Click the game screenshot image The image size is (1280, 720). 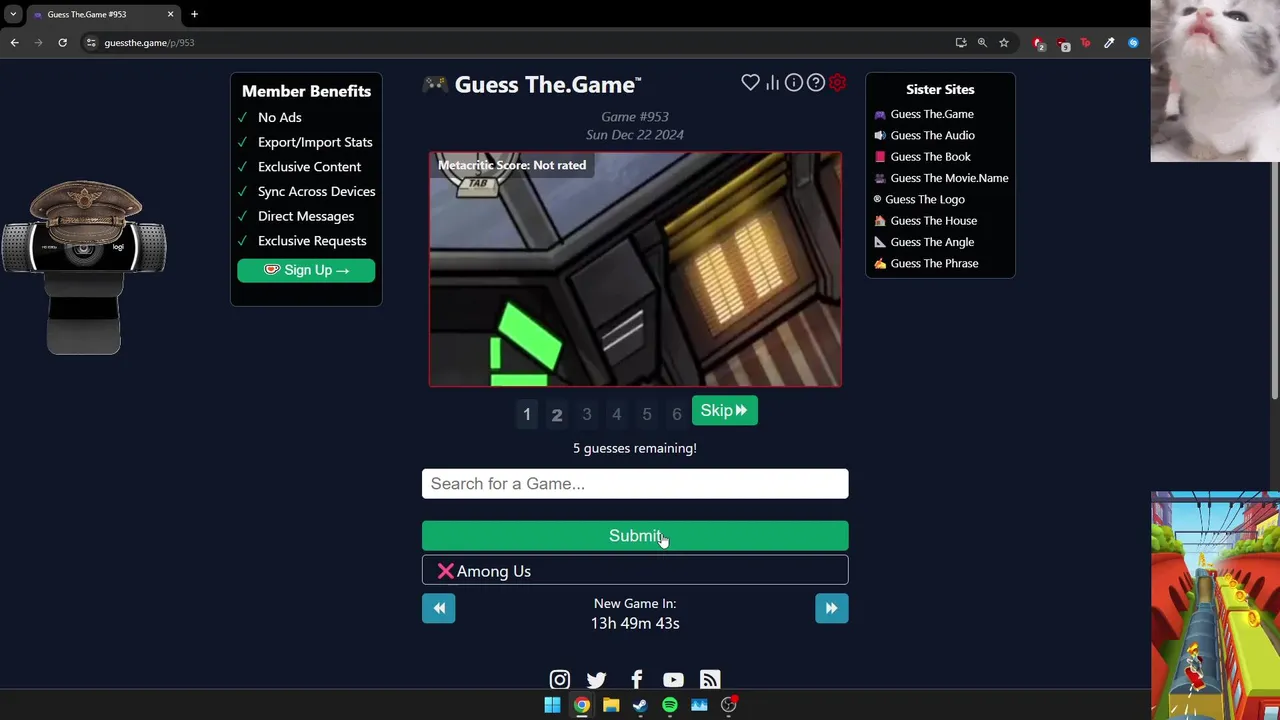pos(635,270)
